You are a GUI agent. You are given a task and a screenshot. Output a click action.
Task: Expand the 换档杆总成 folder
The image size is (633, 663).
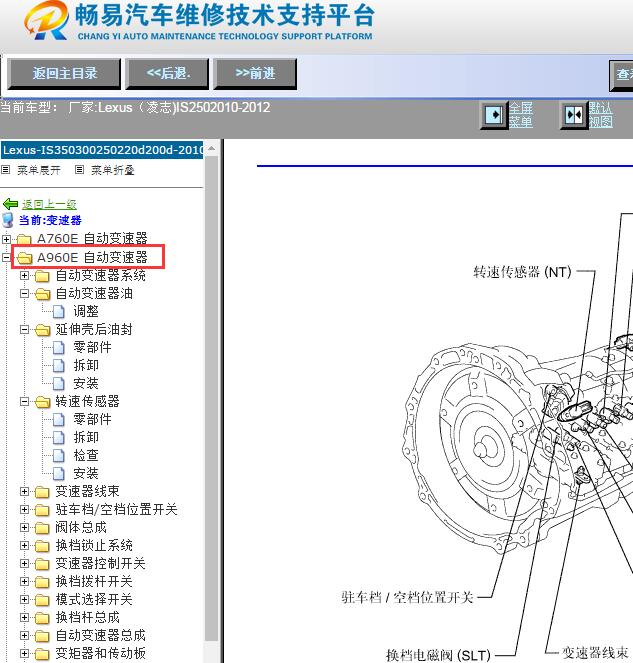click(x=25, y=617)
